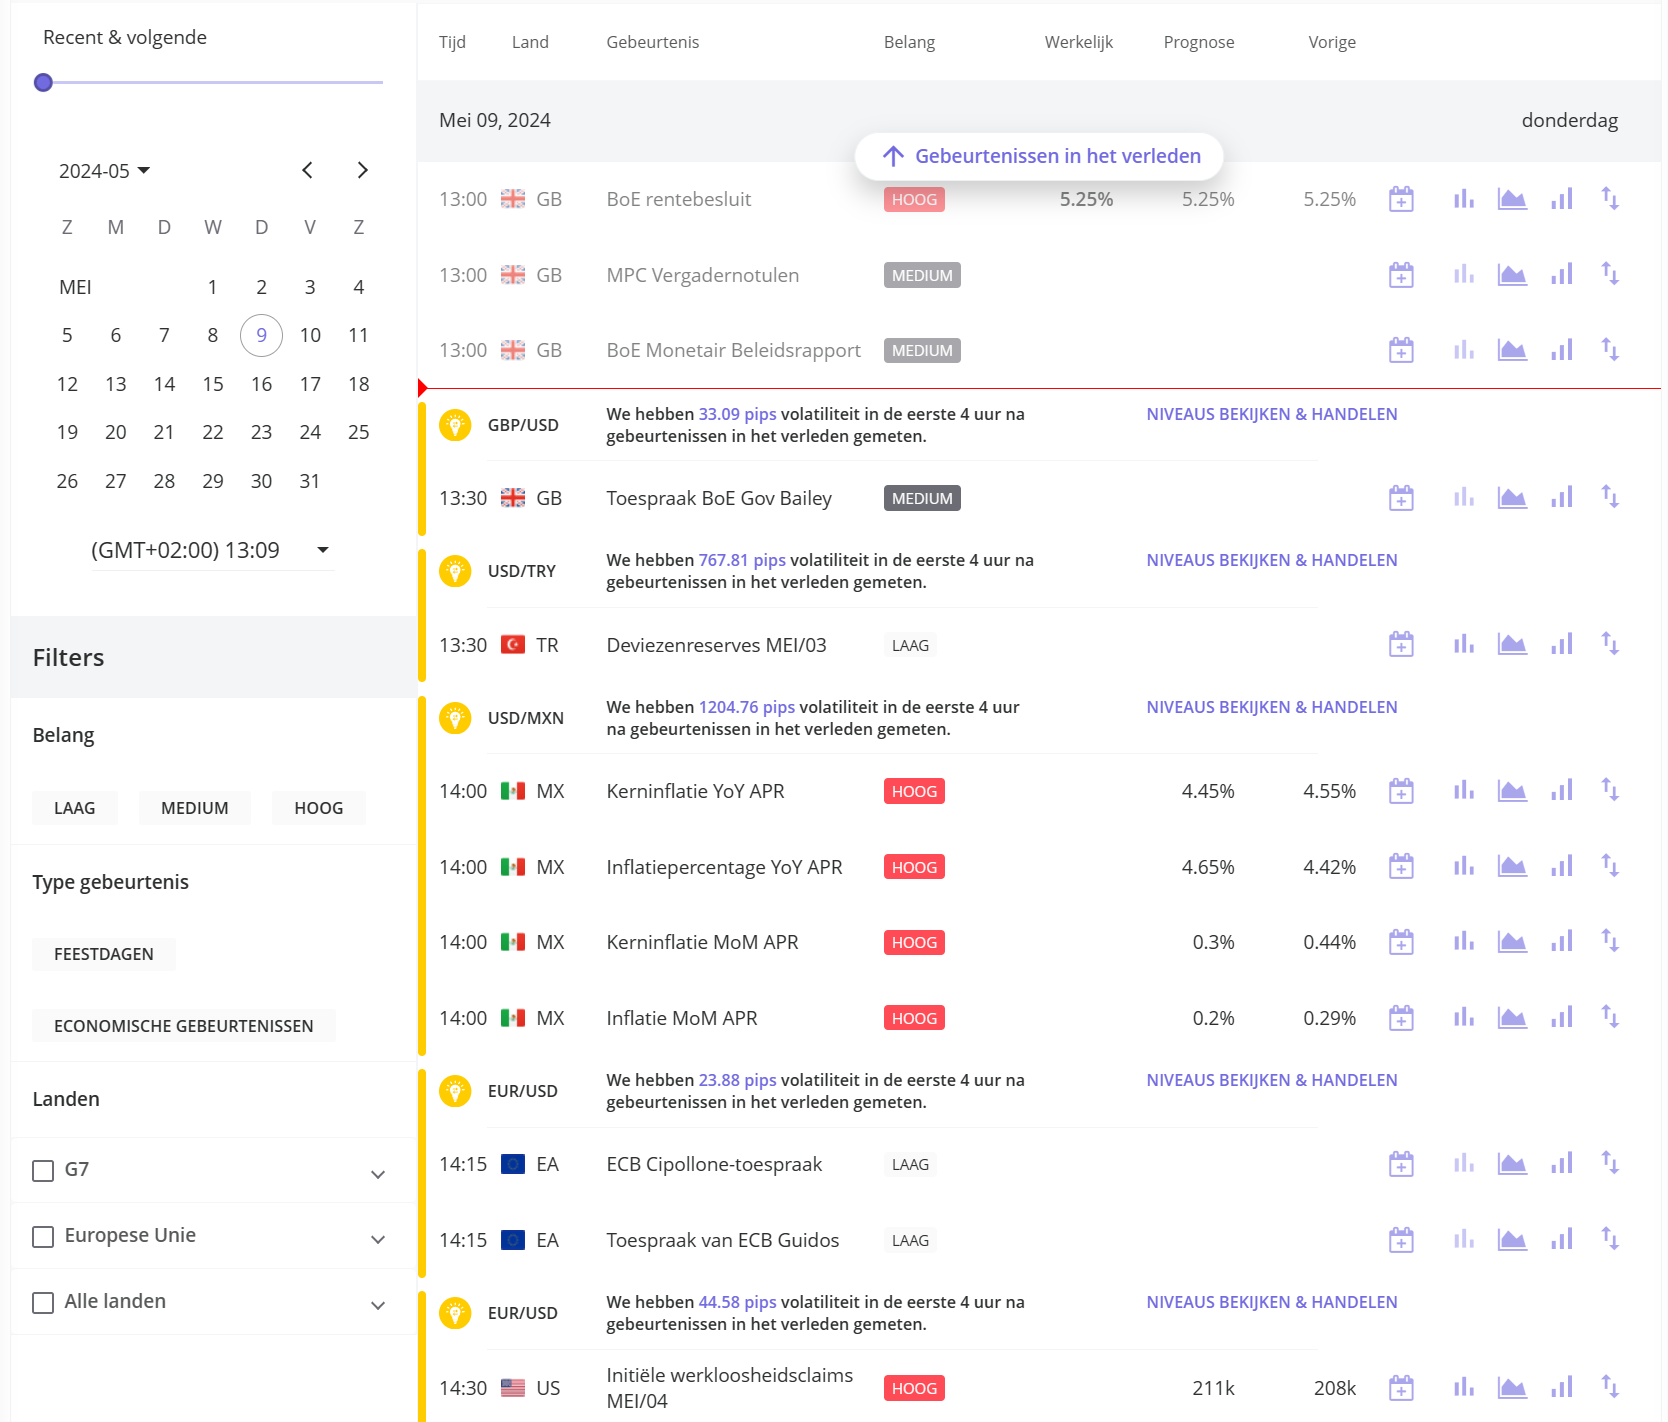
Task: Check the G7 countries checkbox
Action: (x=43, y=1170)
